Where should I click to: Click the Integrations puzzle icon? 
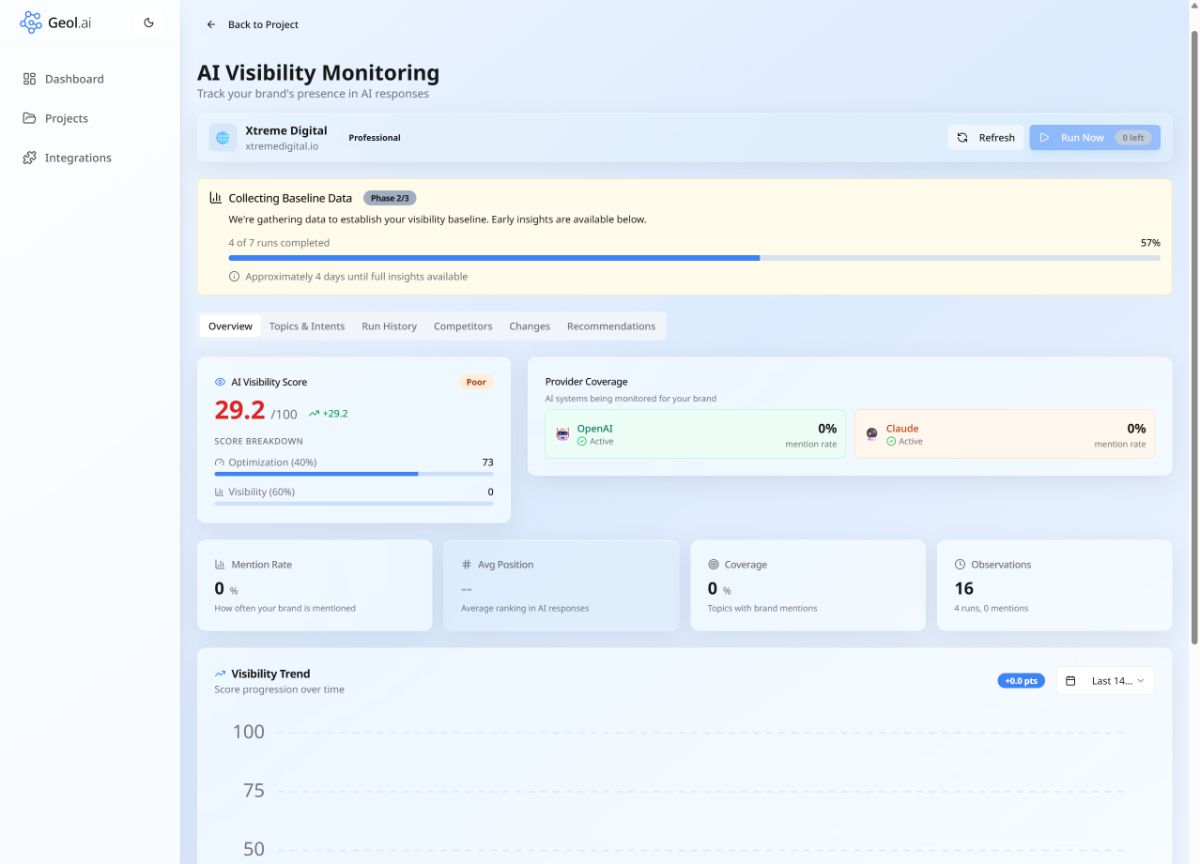30,158
